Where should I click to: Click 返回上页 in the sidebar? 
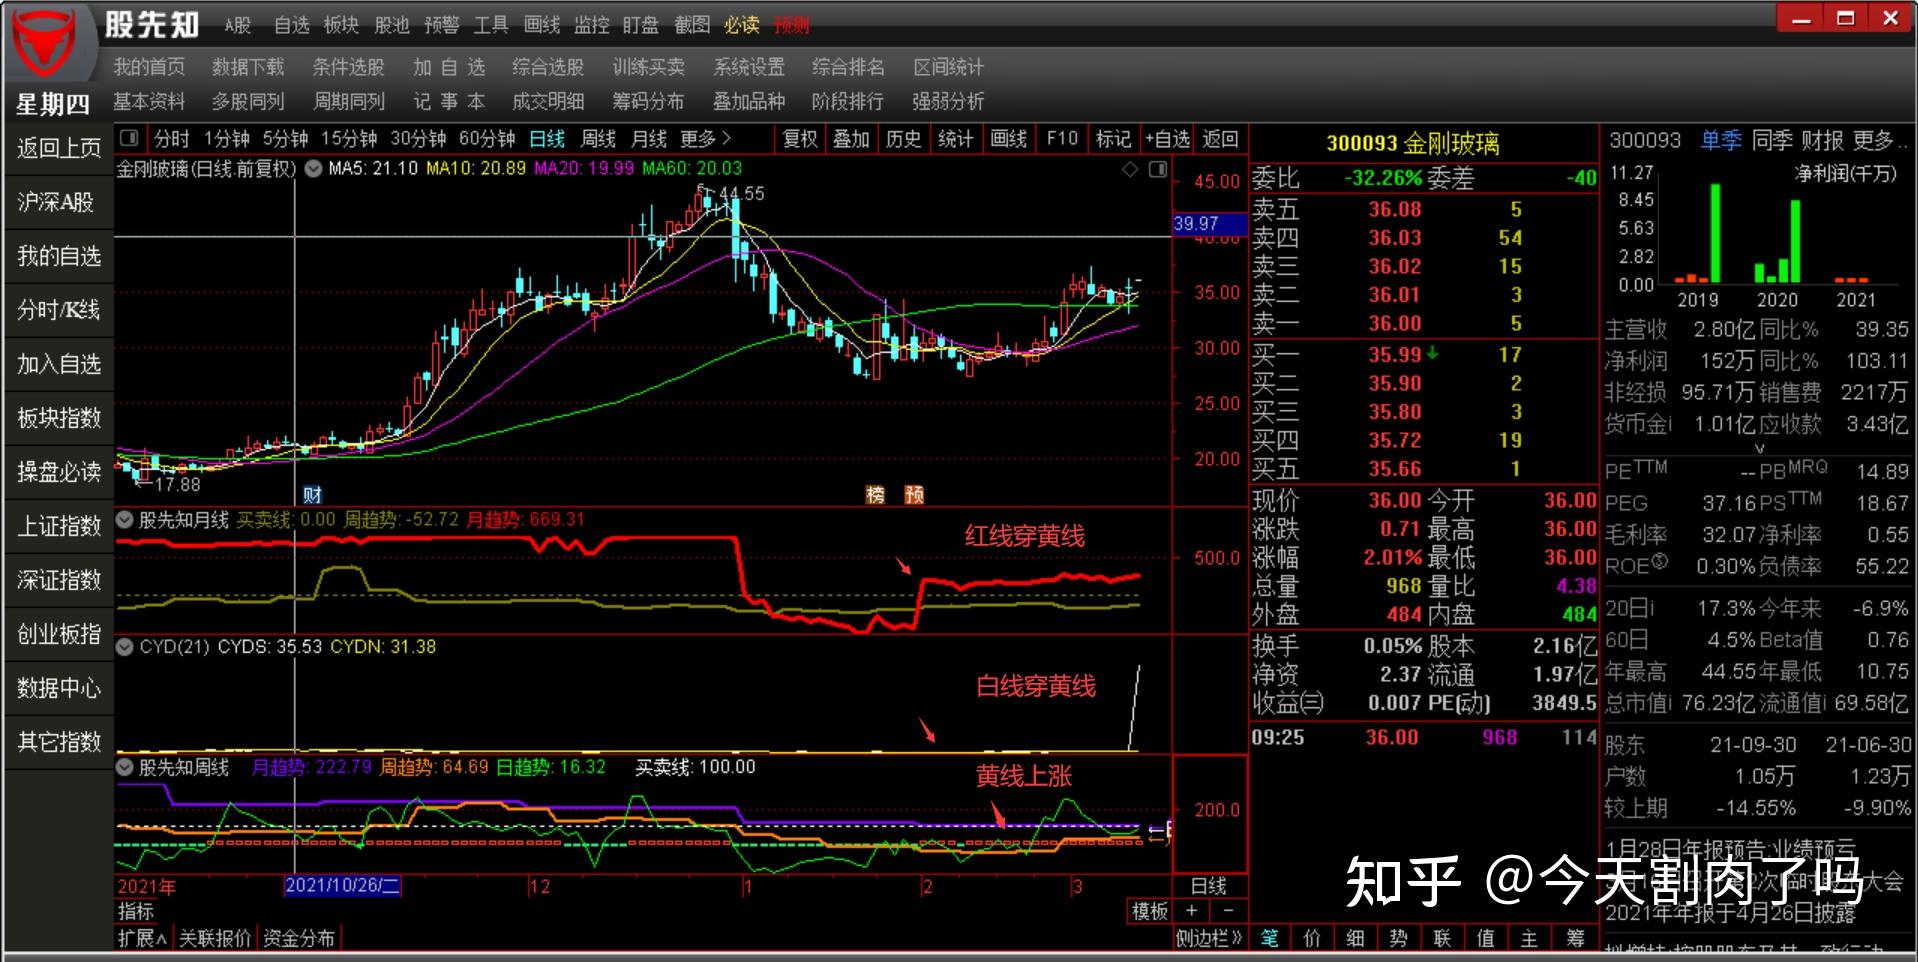[x=59, y=148]
